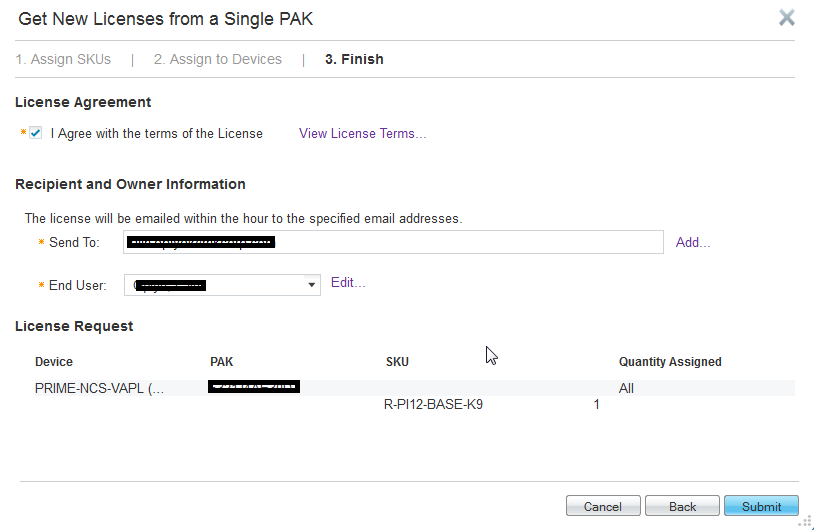Click Edit link beside End User
This screenshot has width=814, height=530.
tap(348, 283)
